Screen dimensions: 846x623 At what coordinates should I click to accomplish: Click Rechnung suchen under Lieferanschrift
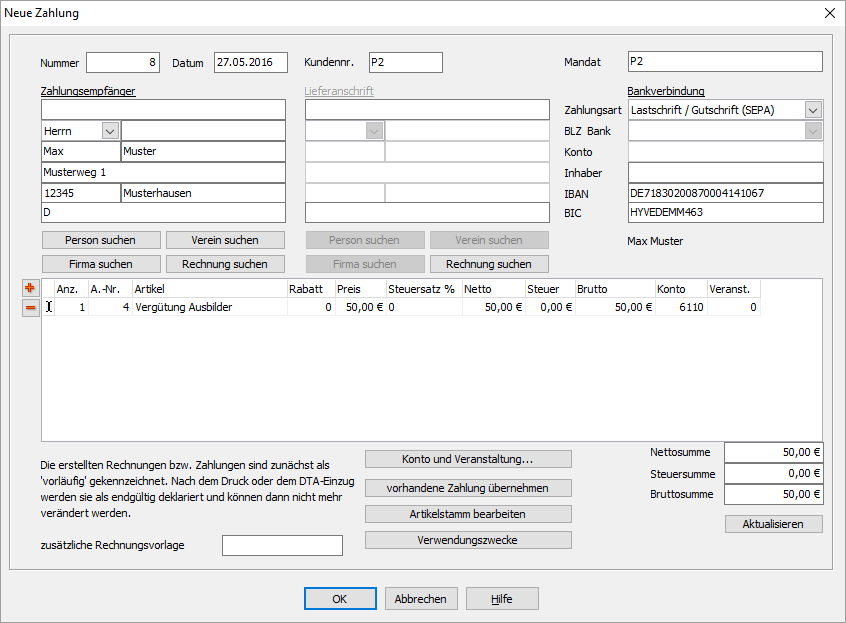[489, 264]
